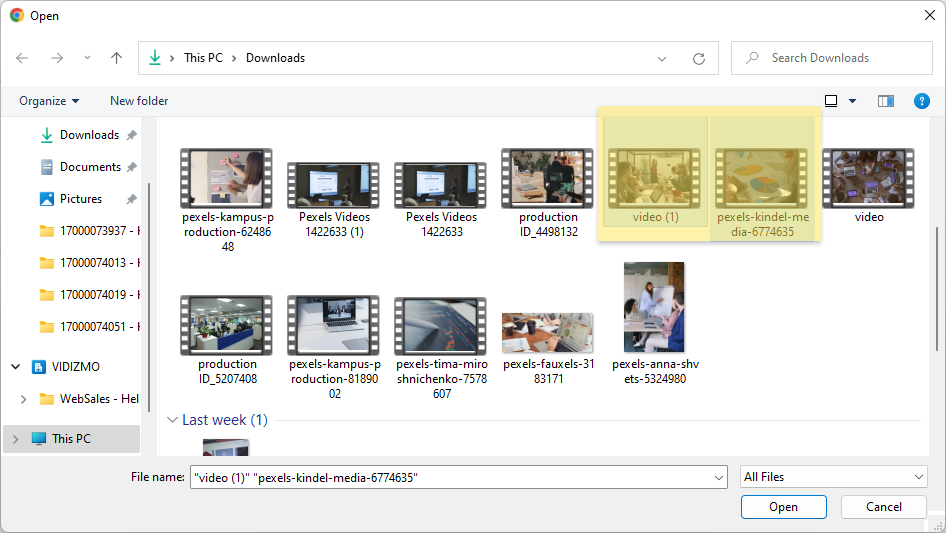Open the view options dropdown arrow
This screenshot has width=946, height=533.
pos(853,101)
